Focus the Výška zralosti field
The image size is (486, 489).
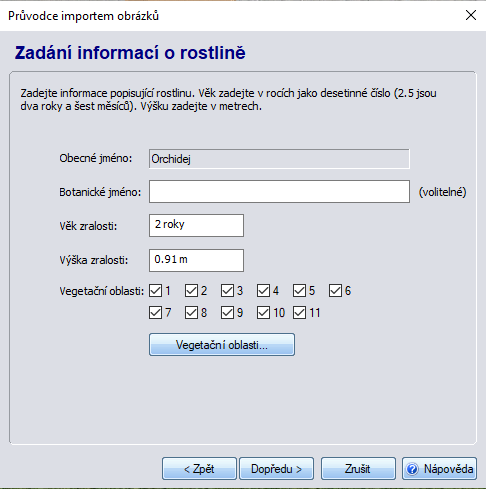(x=196, y=260)
